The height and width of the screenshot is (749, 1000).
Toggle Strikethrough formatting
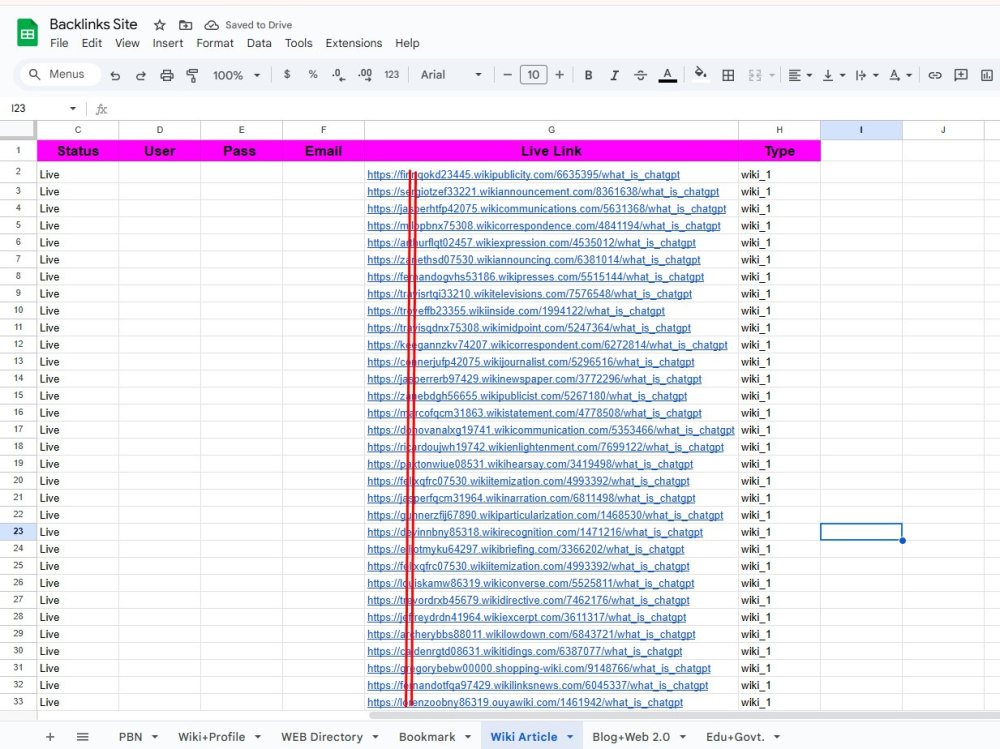pos(640,75)
